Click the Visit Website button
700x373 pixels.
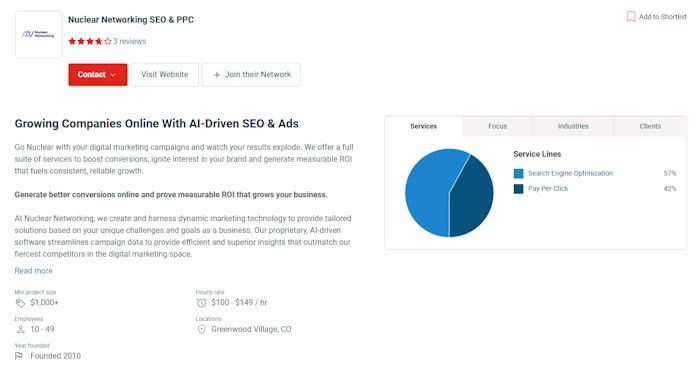165,75
